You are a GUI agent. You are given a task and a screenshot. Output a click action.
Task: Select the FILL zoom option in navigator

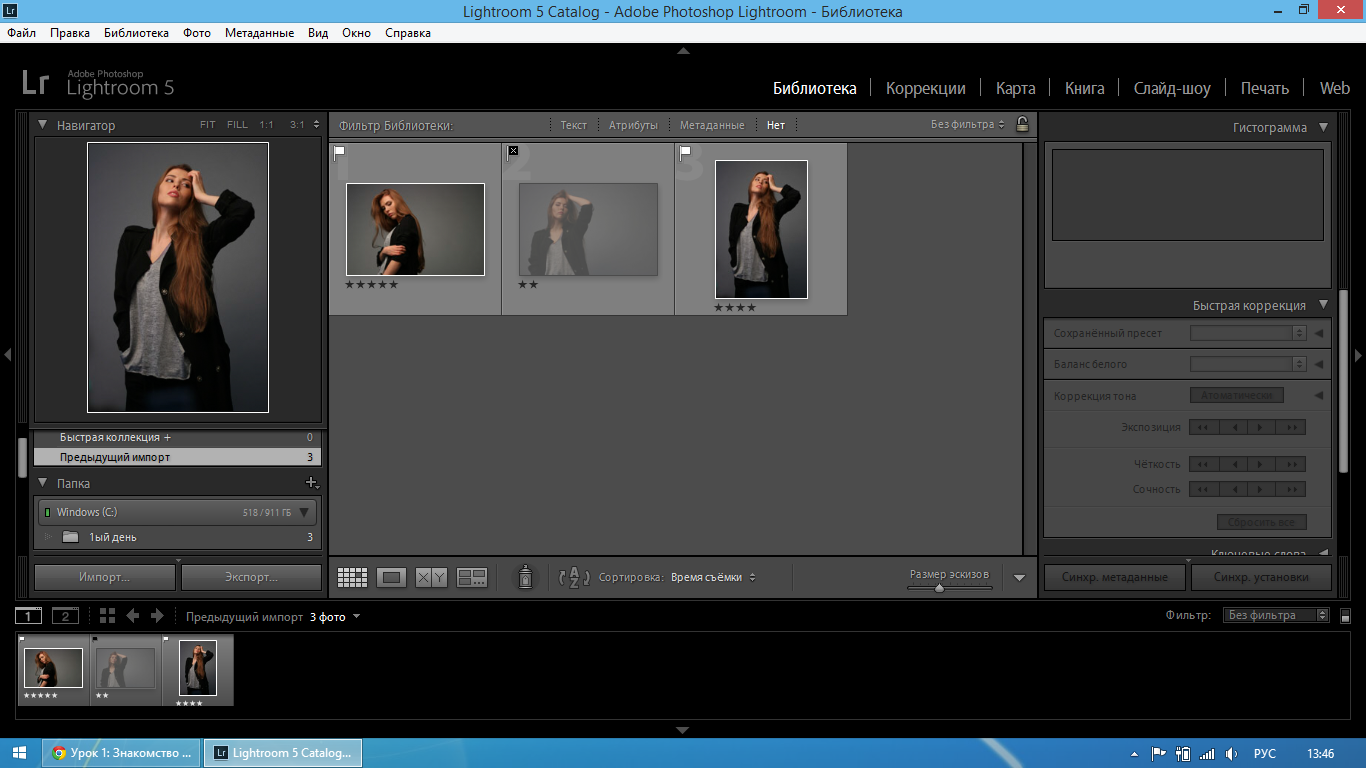[x=237, y=125]
